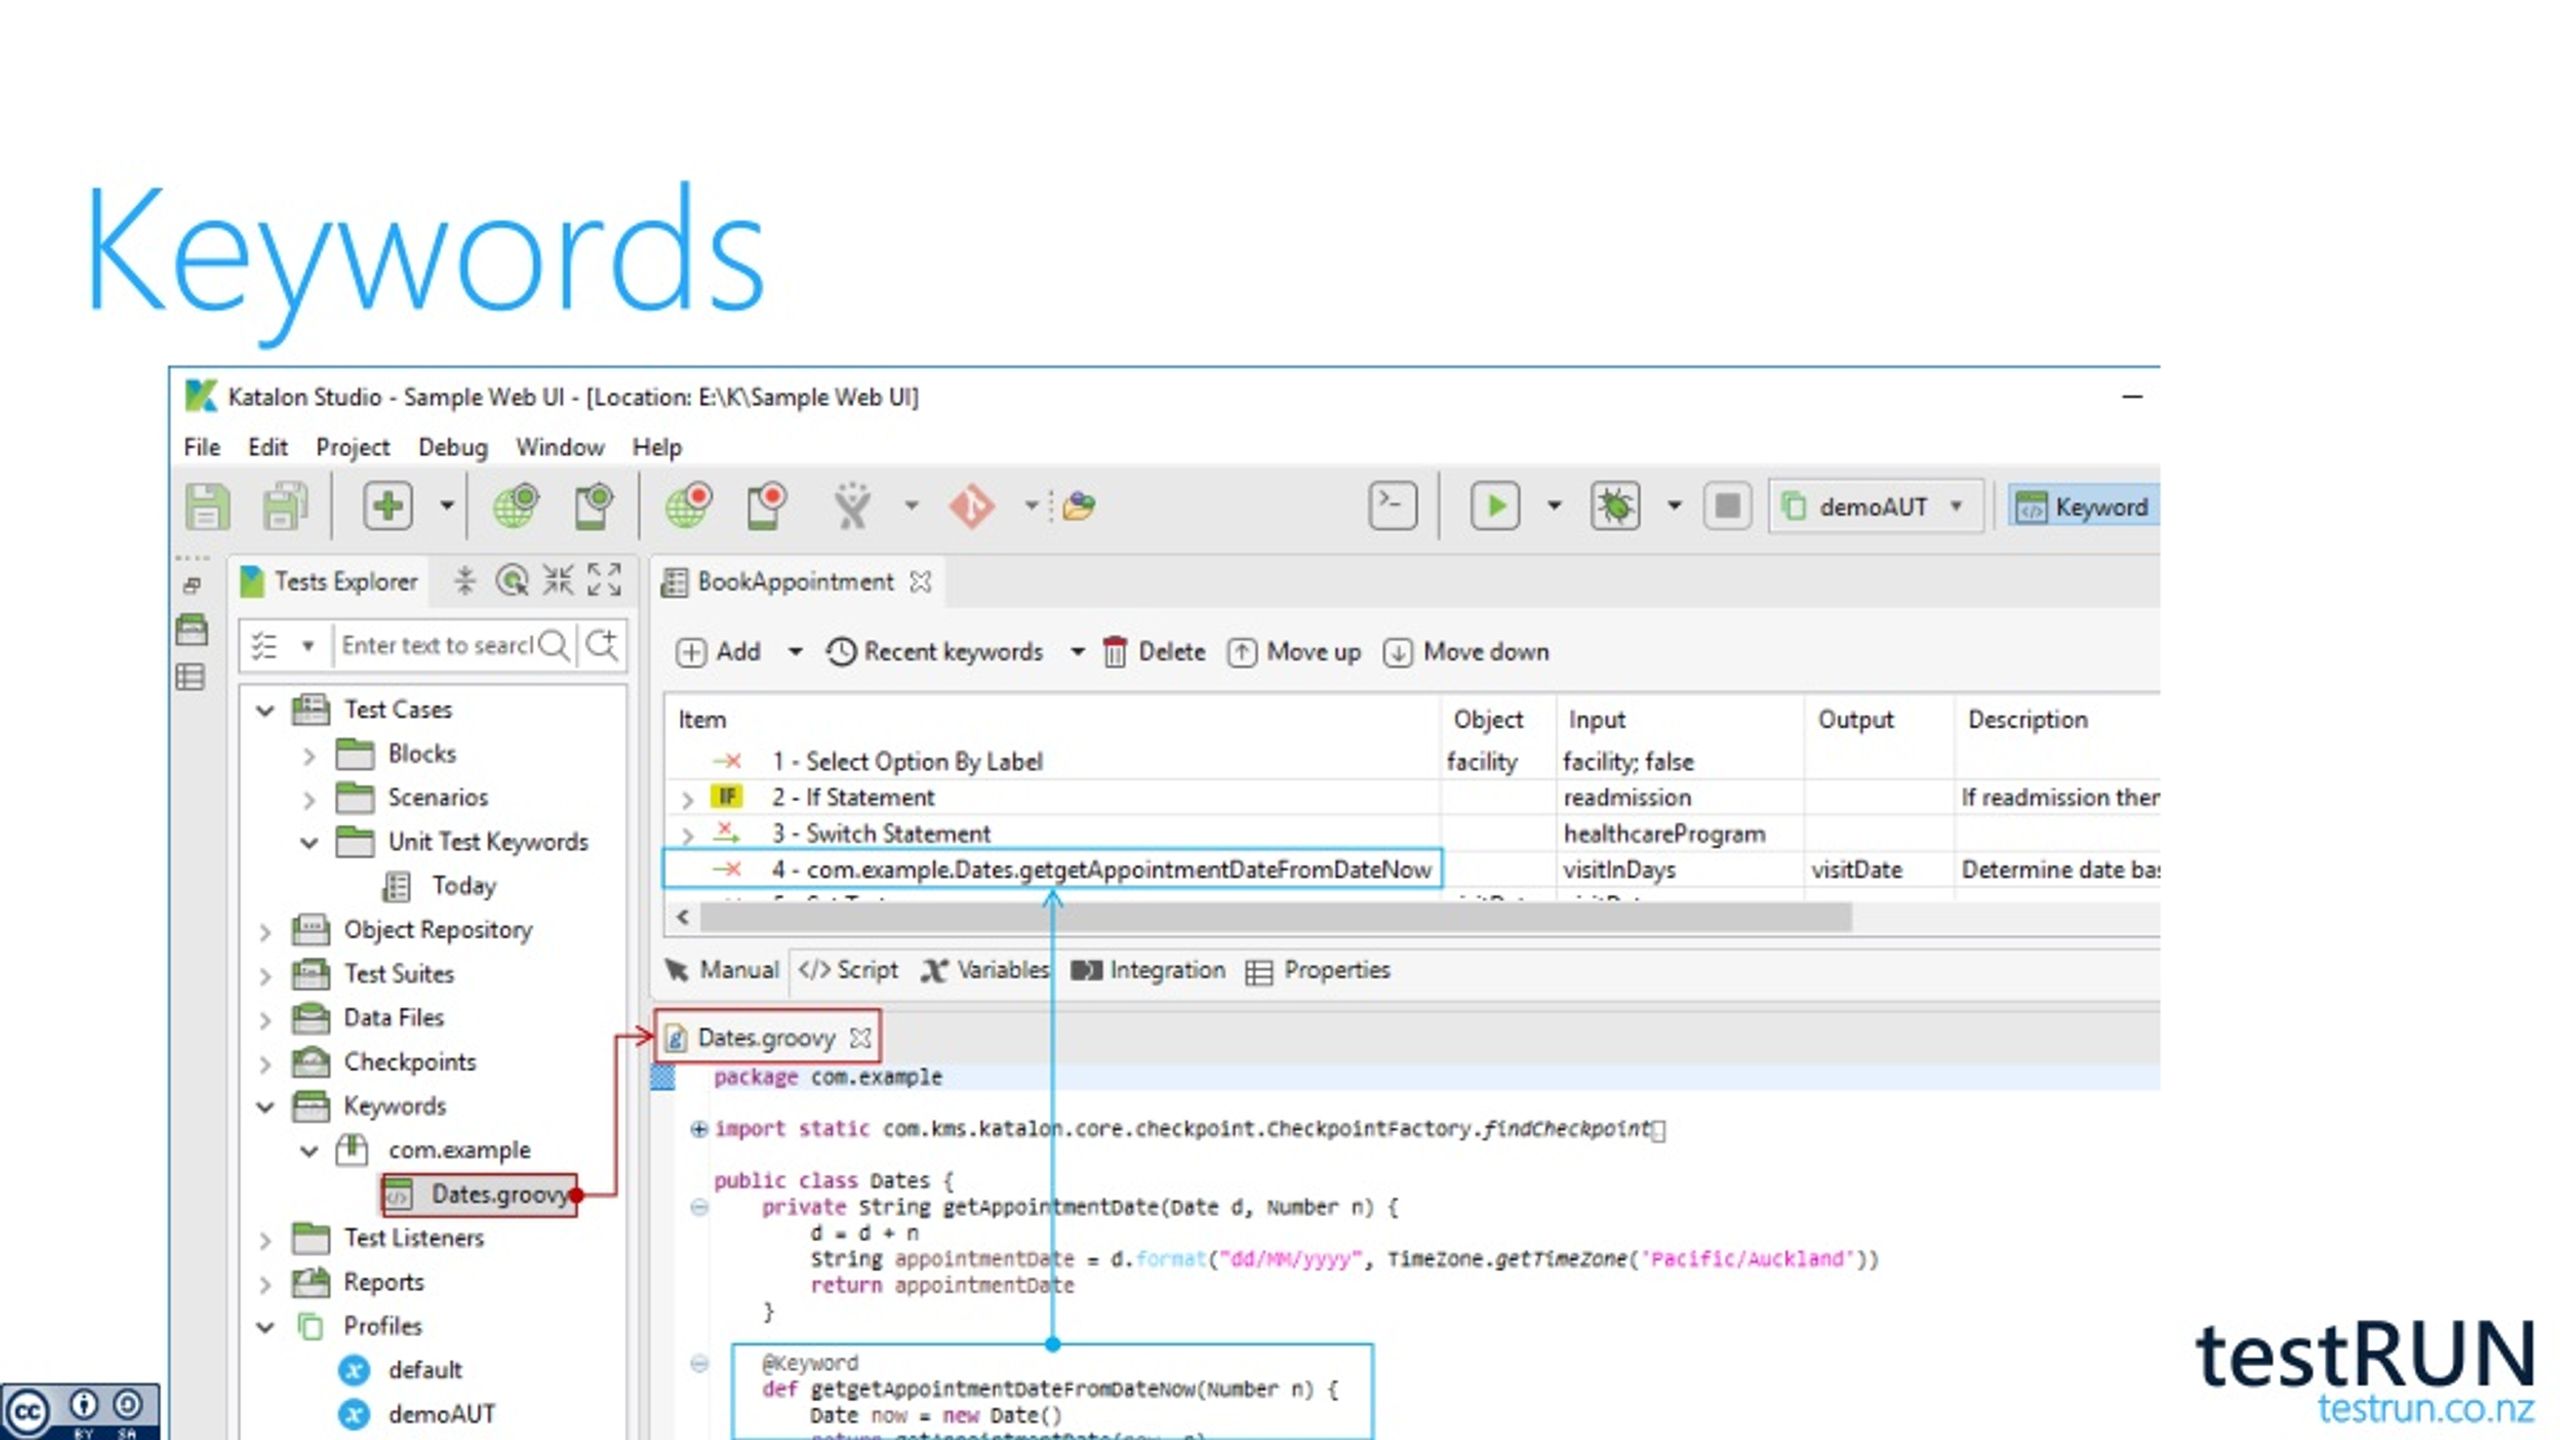This screenshot has height=1440, width=2560.
Task: Click the Katalon integration toolbar icon
Action: [x=853, y=506]
